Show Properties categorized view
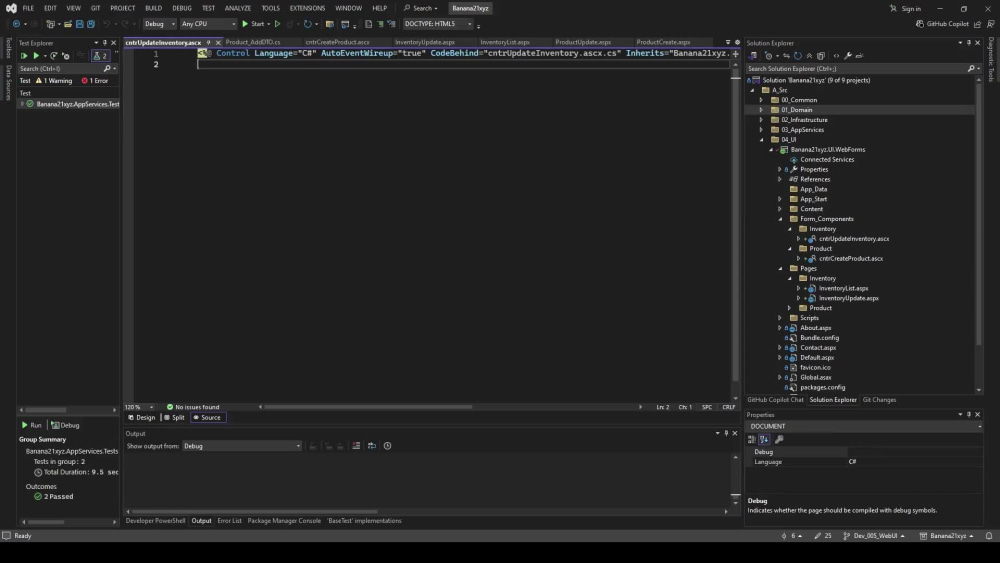 [752, 439]
